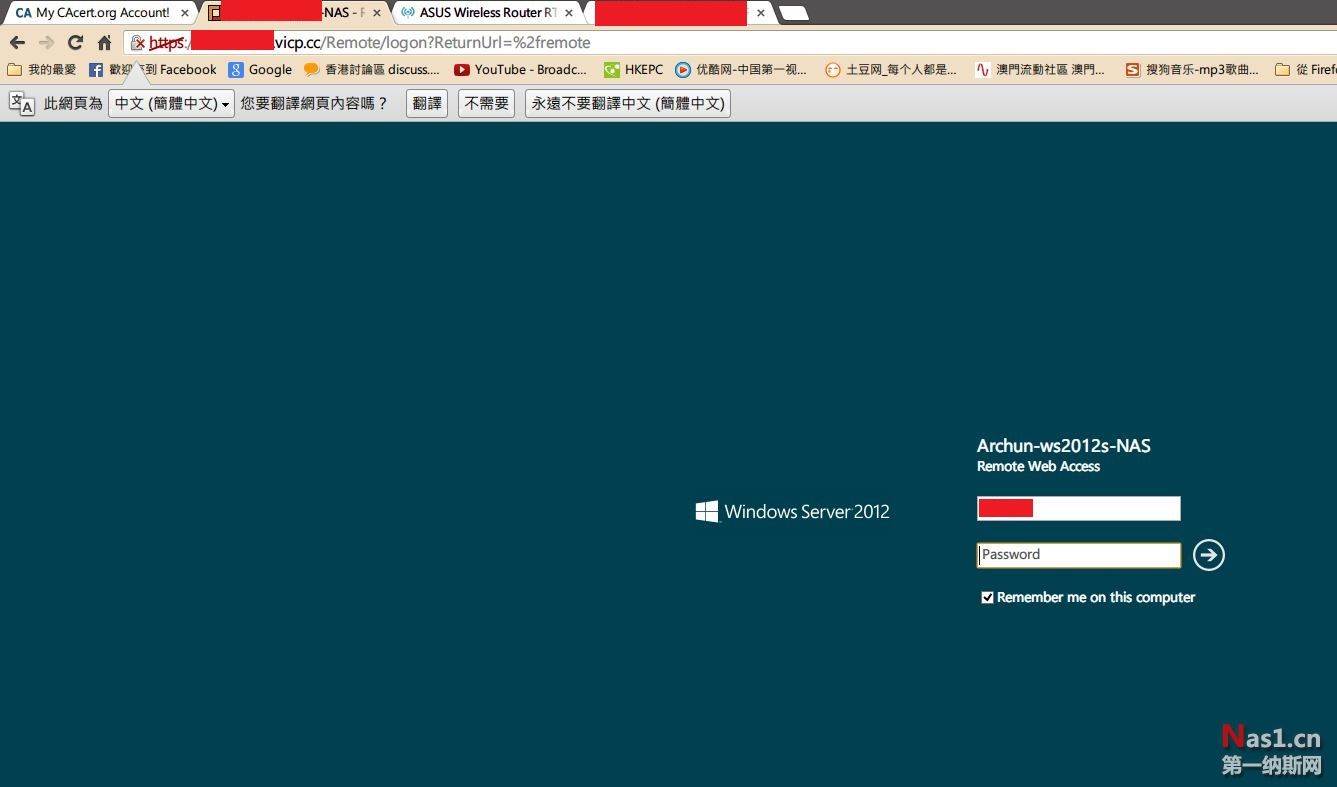This screenshot has width=1337, height=787.
Task: Open the Facebook bookmark
Action: tap(153, 70)
